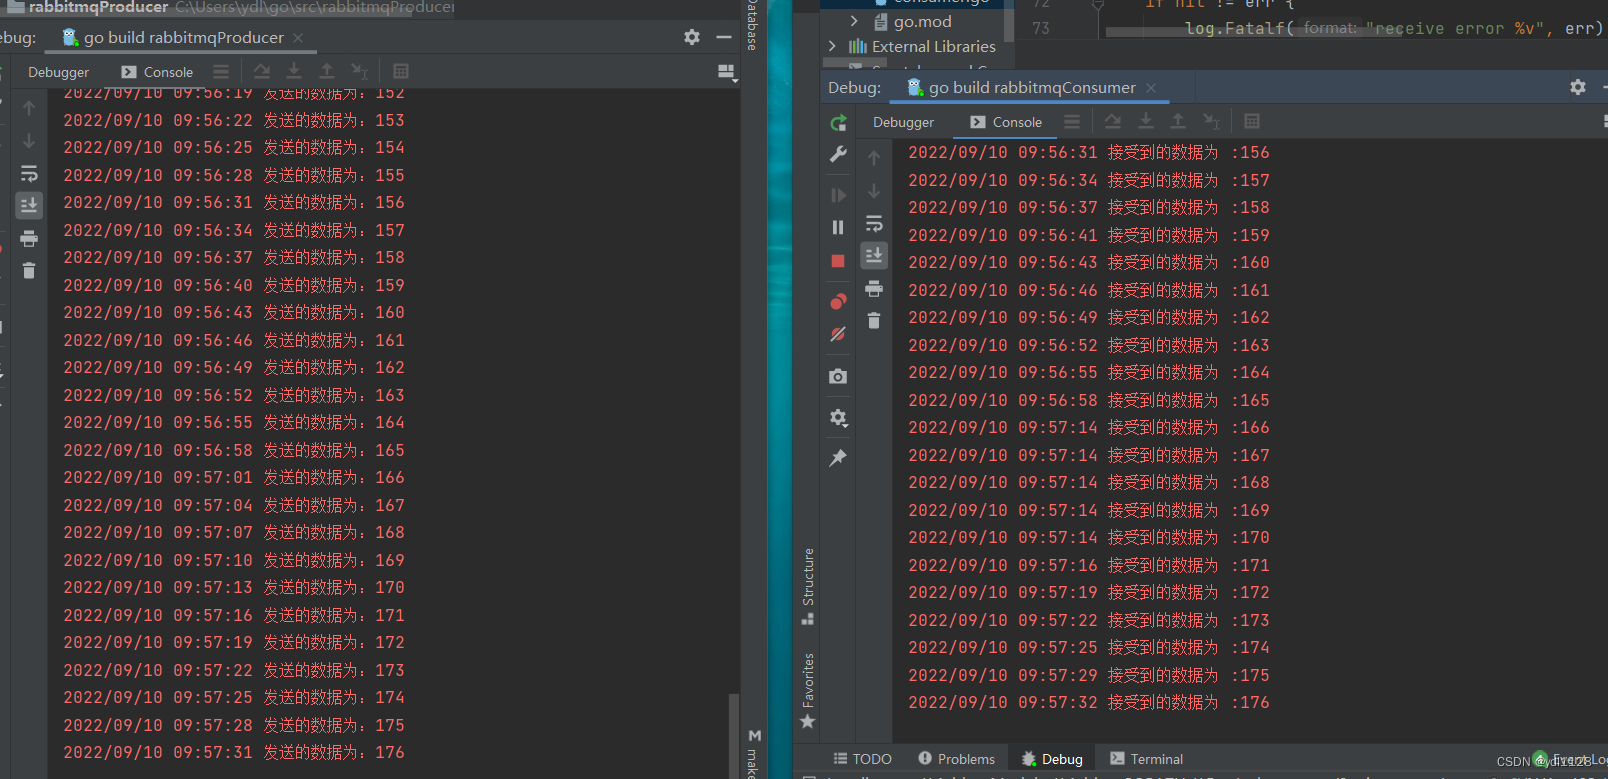
Task: Open layout settings dropdown in Producer toolbar
Action: tap(727, 72)
